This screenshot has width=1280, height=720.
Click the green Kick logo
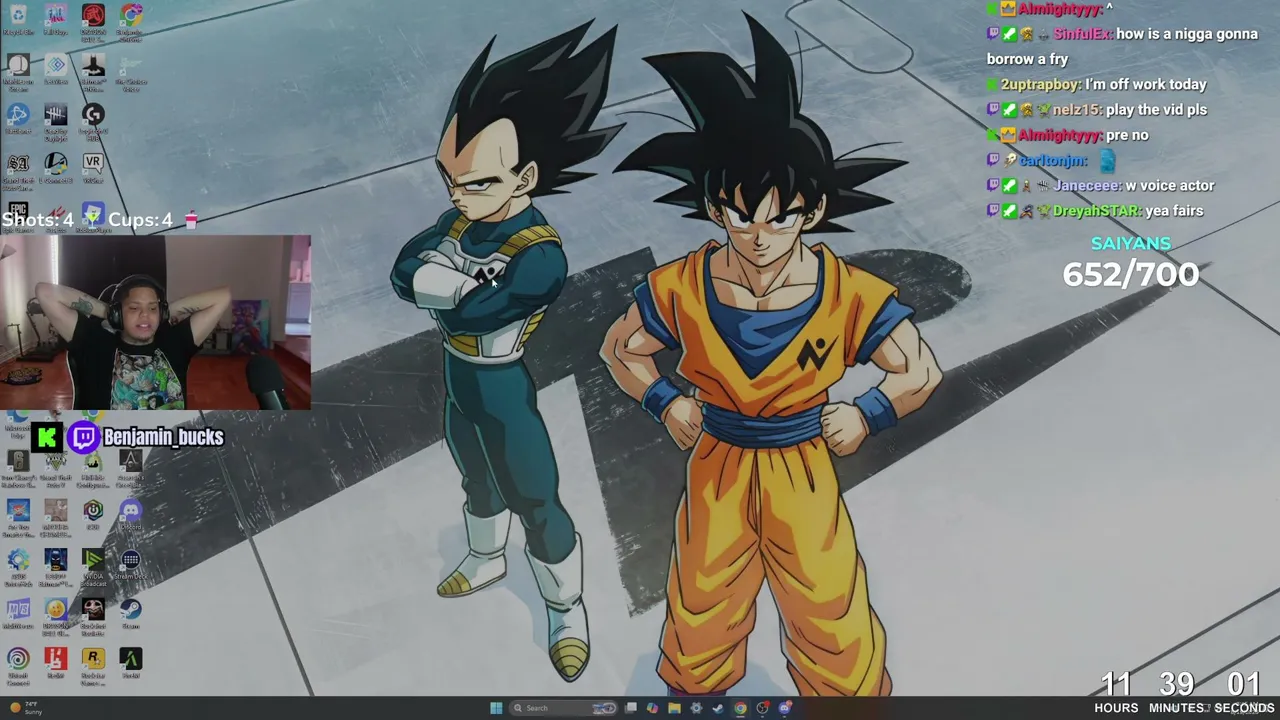pos(47,437)
